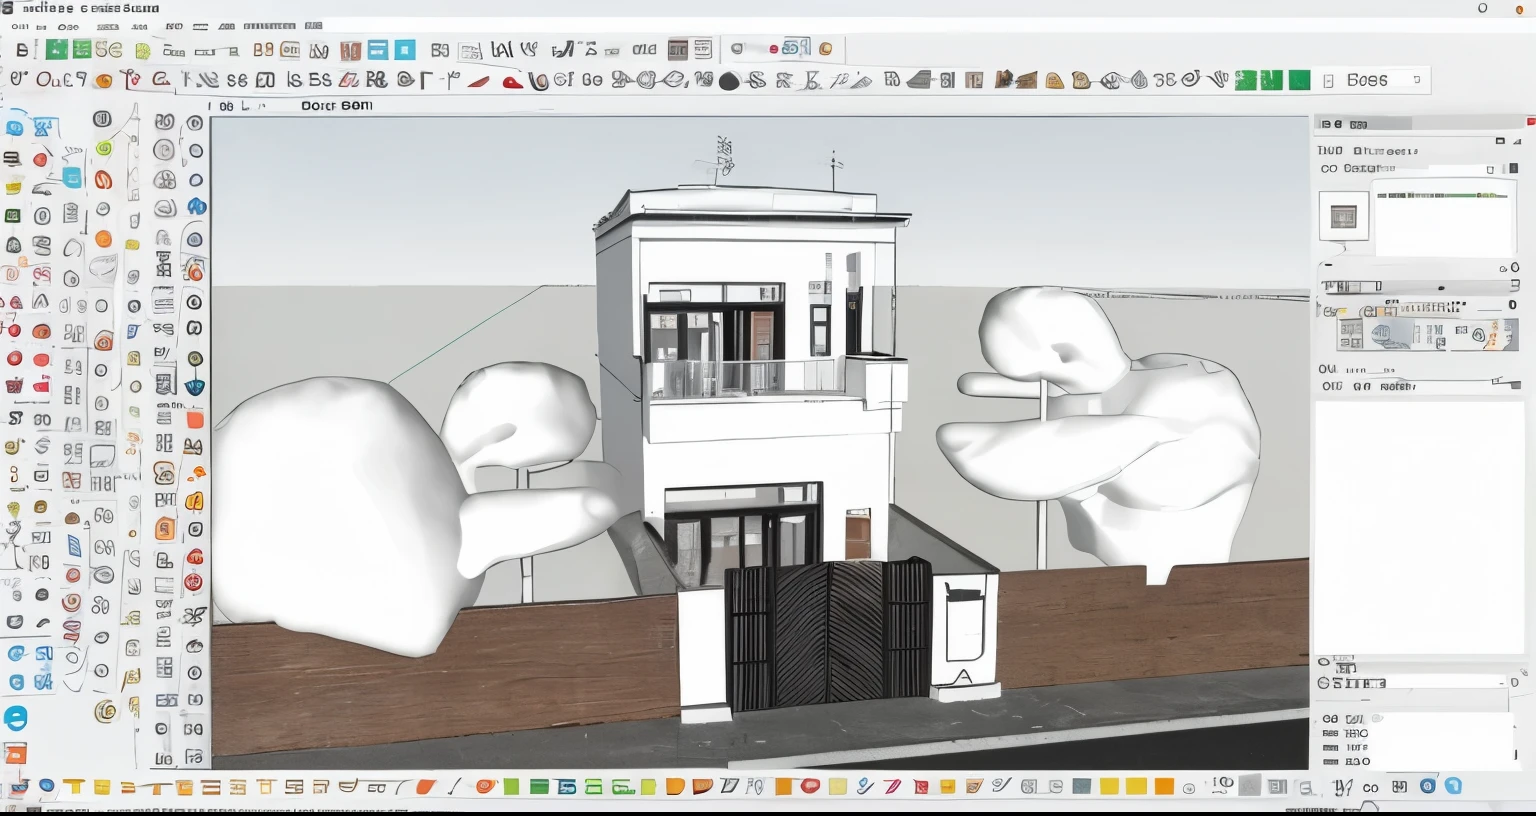Click the red wedge-shaped tool icon
This screenshot has width=1536, height=816.
tap(479, 81)
